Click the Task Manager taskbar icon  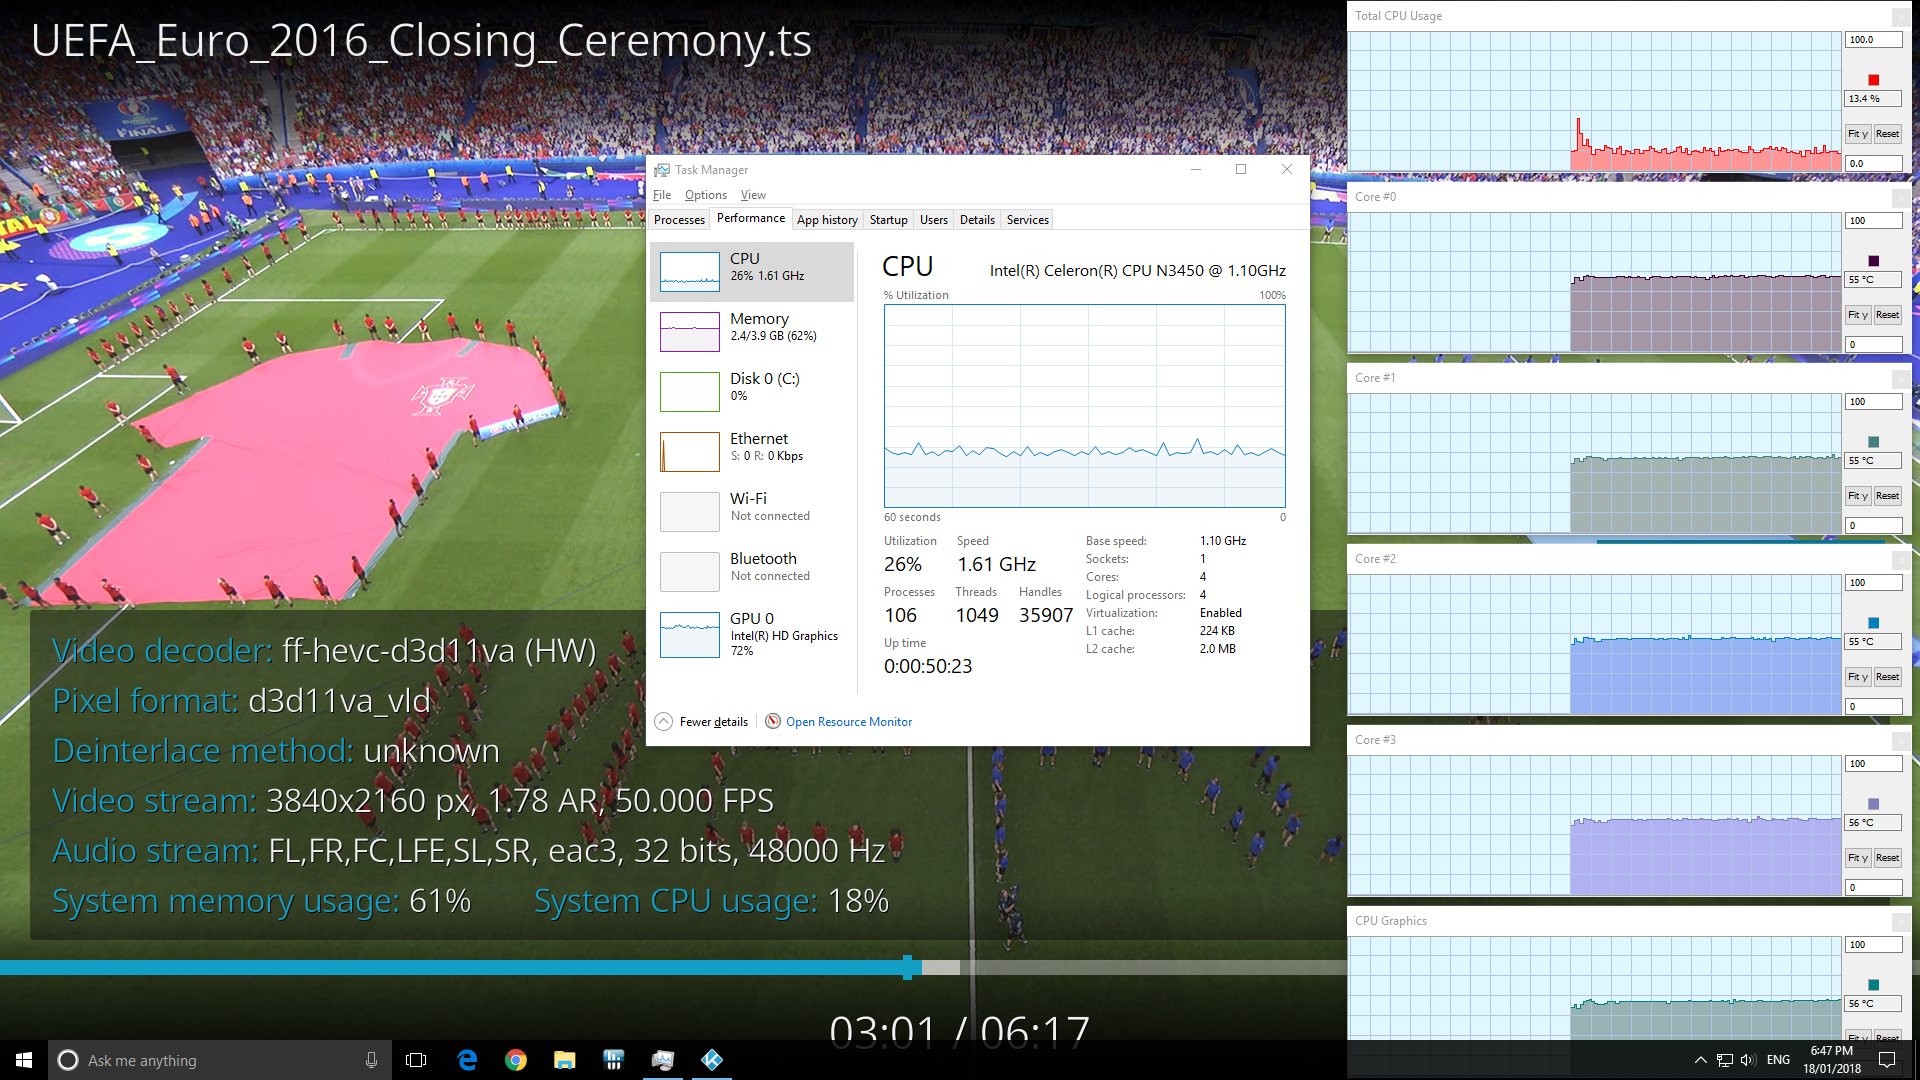663,1060
